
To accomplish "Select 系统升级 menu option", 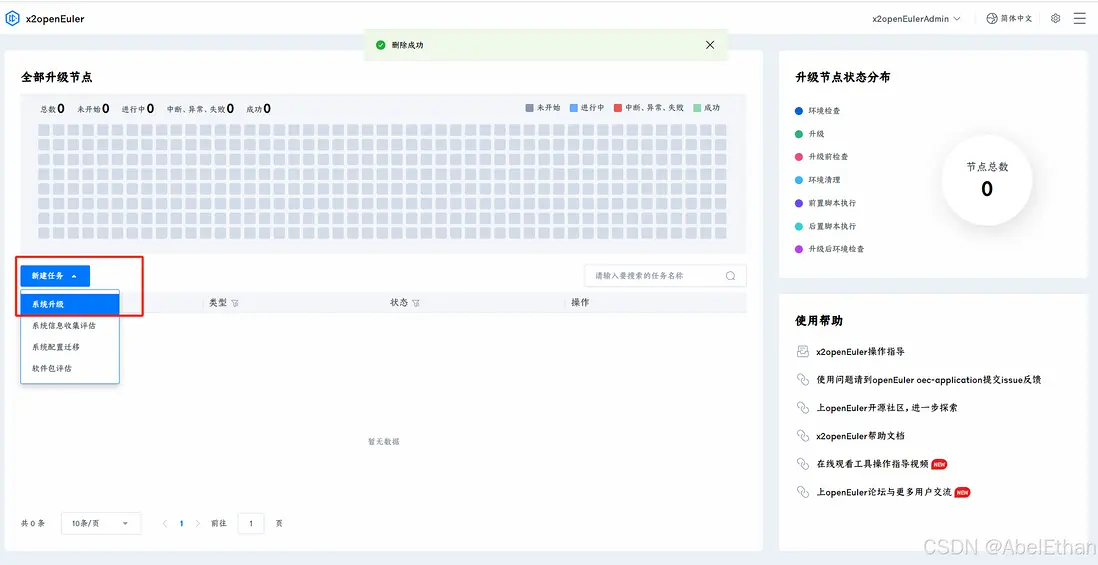I will click(x=70, y=305).
